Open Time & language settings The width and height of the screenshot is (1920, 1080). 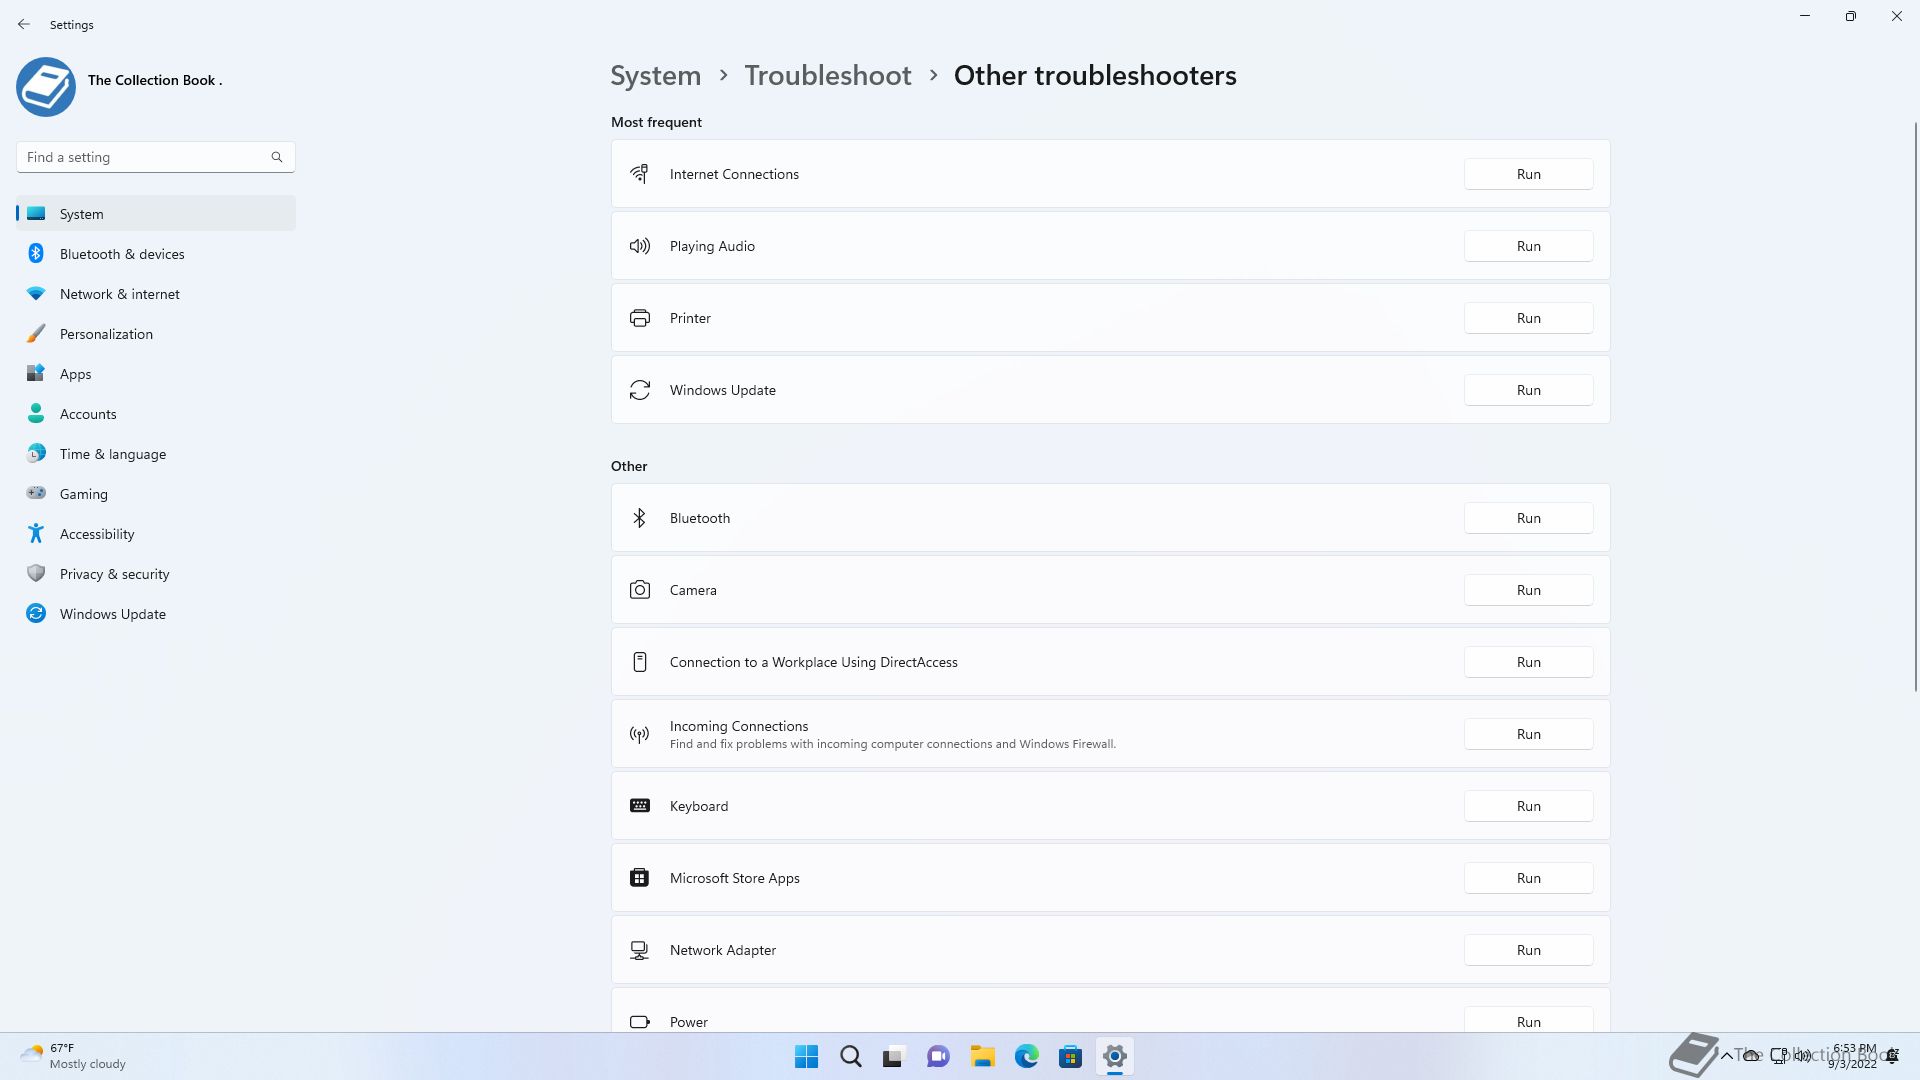pos(112,454)
